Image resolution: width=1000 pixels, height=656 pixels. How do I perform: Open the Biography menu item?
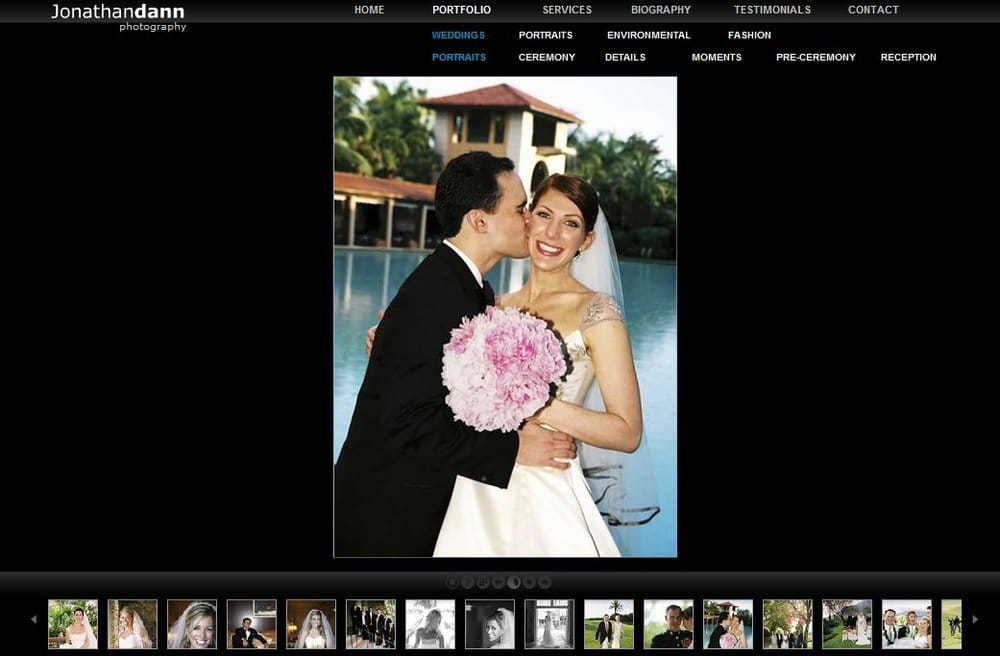[x=660, y=10]
